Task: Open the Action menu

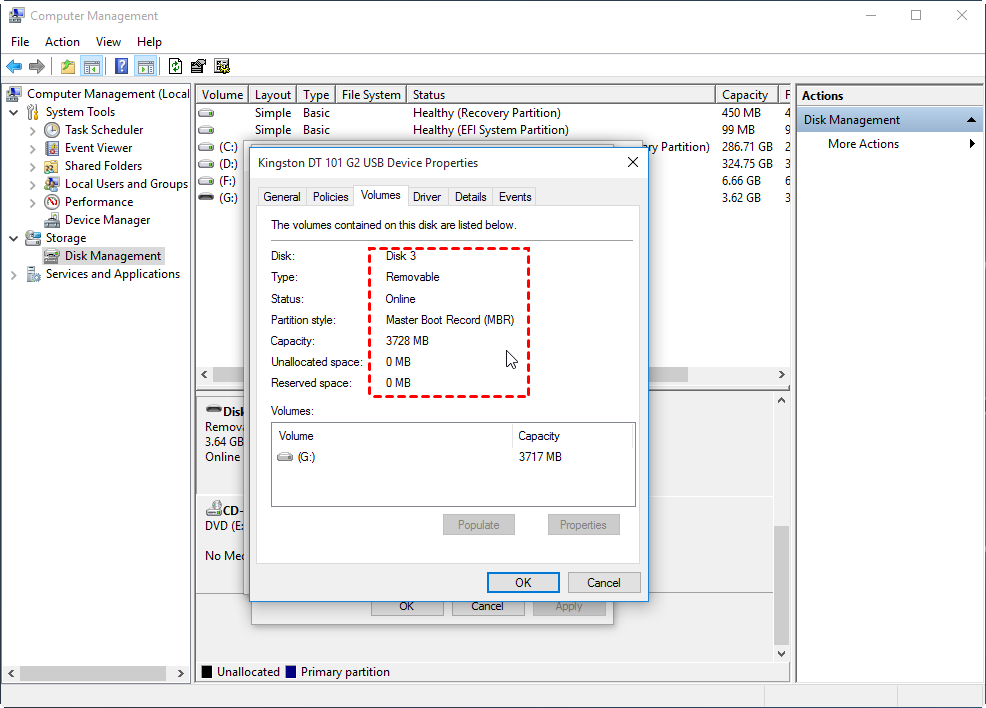Action: (62, 42)
